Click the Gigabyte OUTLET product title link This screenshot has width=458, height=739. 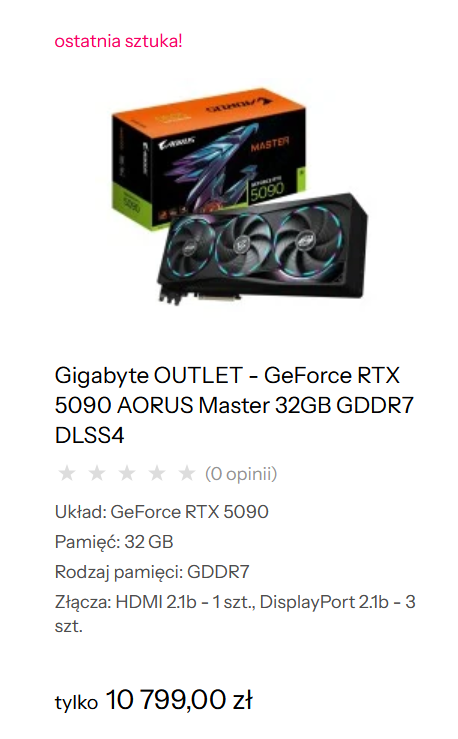tap(234, 405)
